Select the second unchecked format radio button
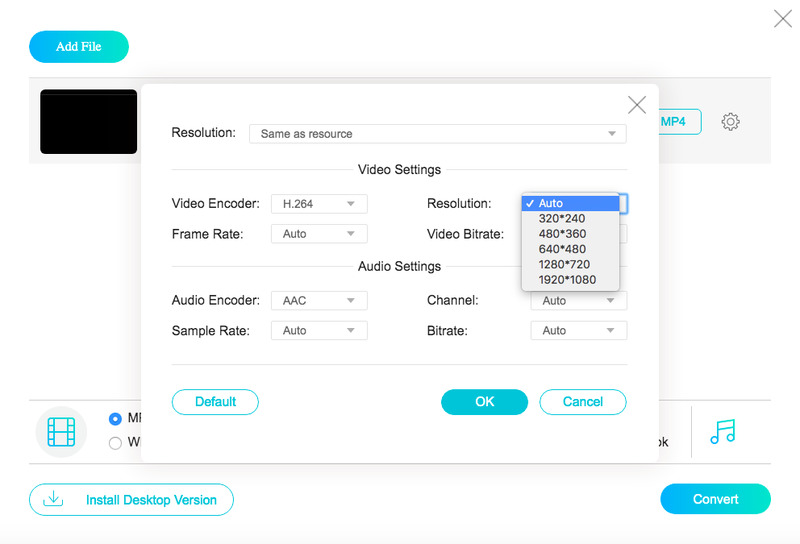 [115, 443]
